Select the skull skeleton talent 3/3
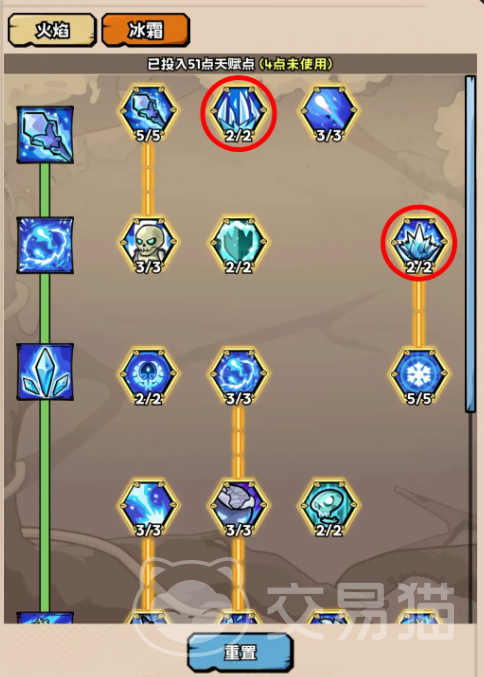 (x=148, y=245)
